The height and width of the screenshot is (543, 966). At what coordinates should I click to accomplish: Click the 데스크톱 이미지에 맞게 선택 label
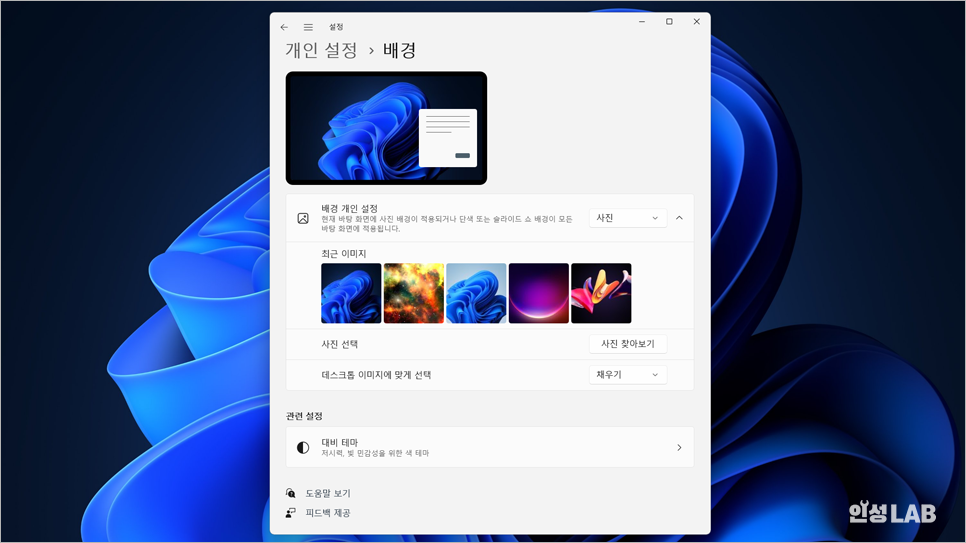(376, 375)
